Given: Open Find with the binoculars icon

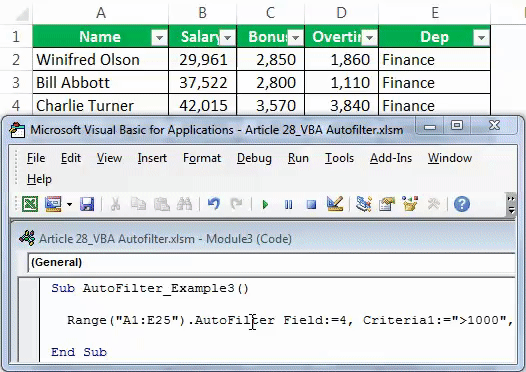Looking at the screenshot, I should 185,204.
